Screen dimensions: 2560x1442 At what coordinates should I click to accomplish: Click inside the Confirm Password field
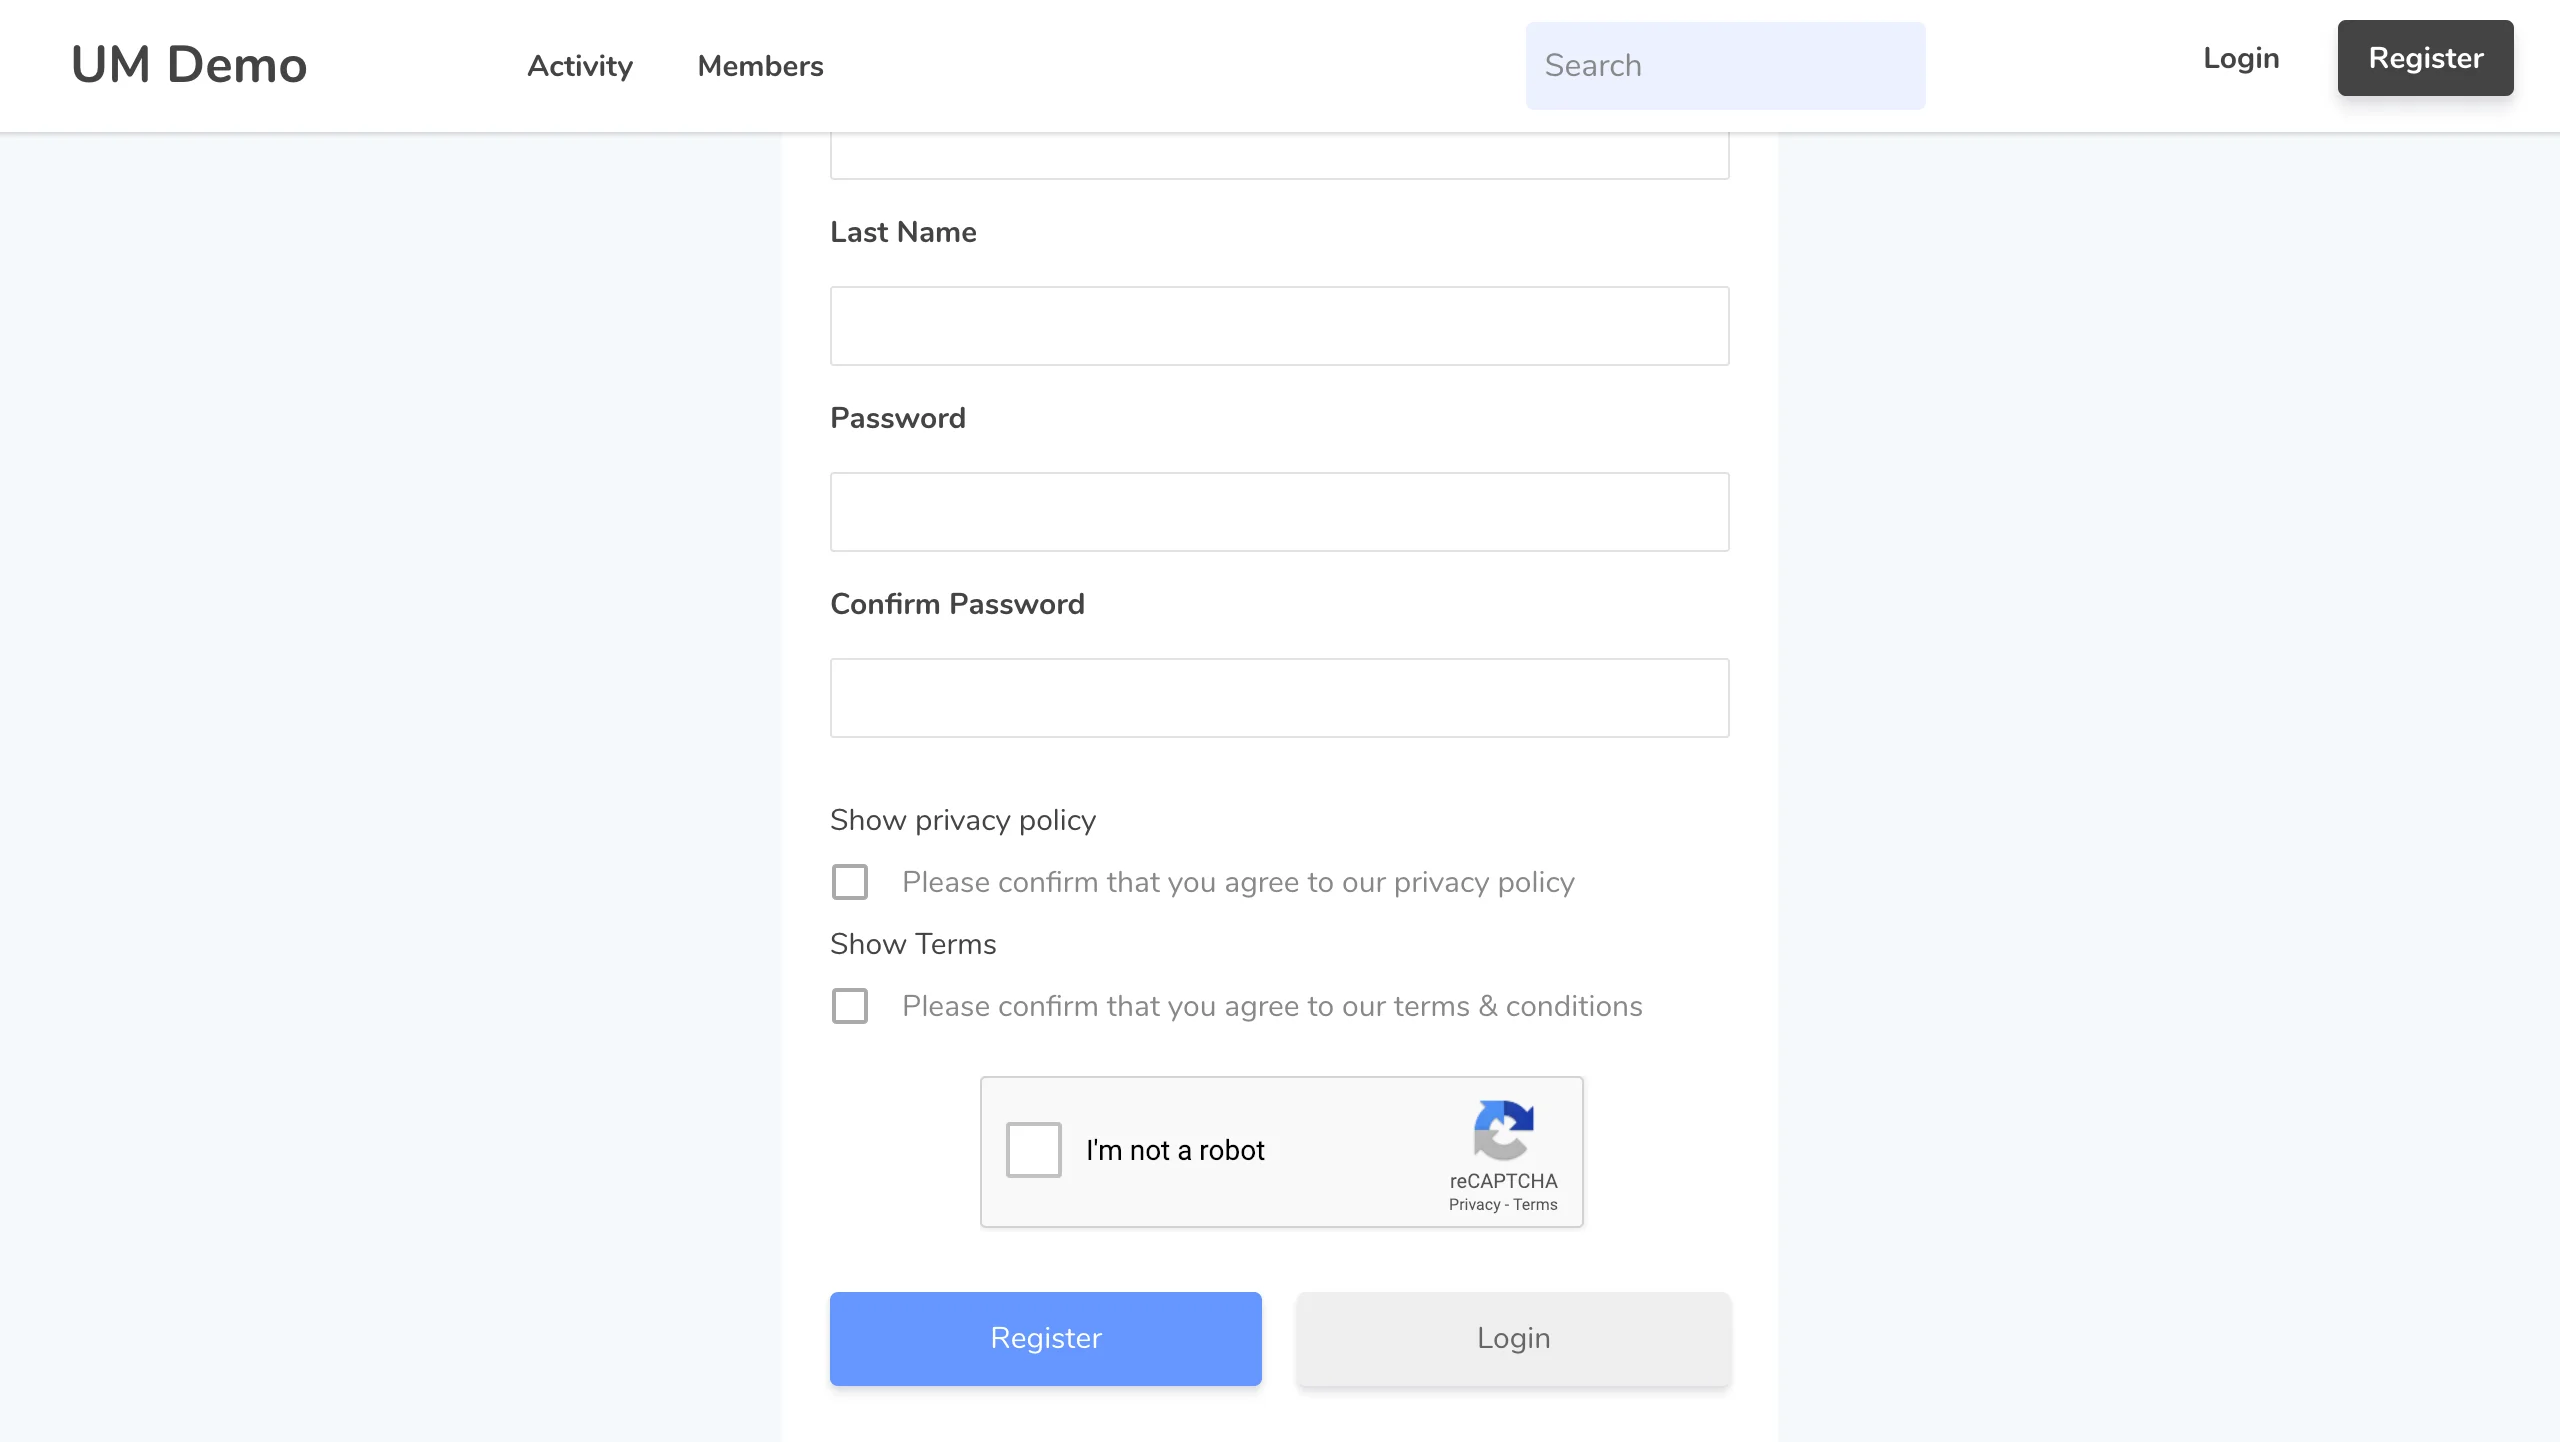coord(1279,697)
